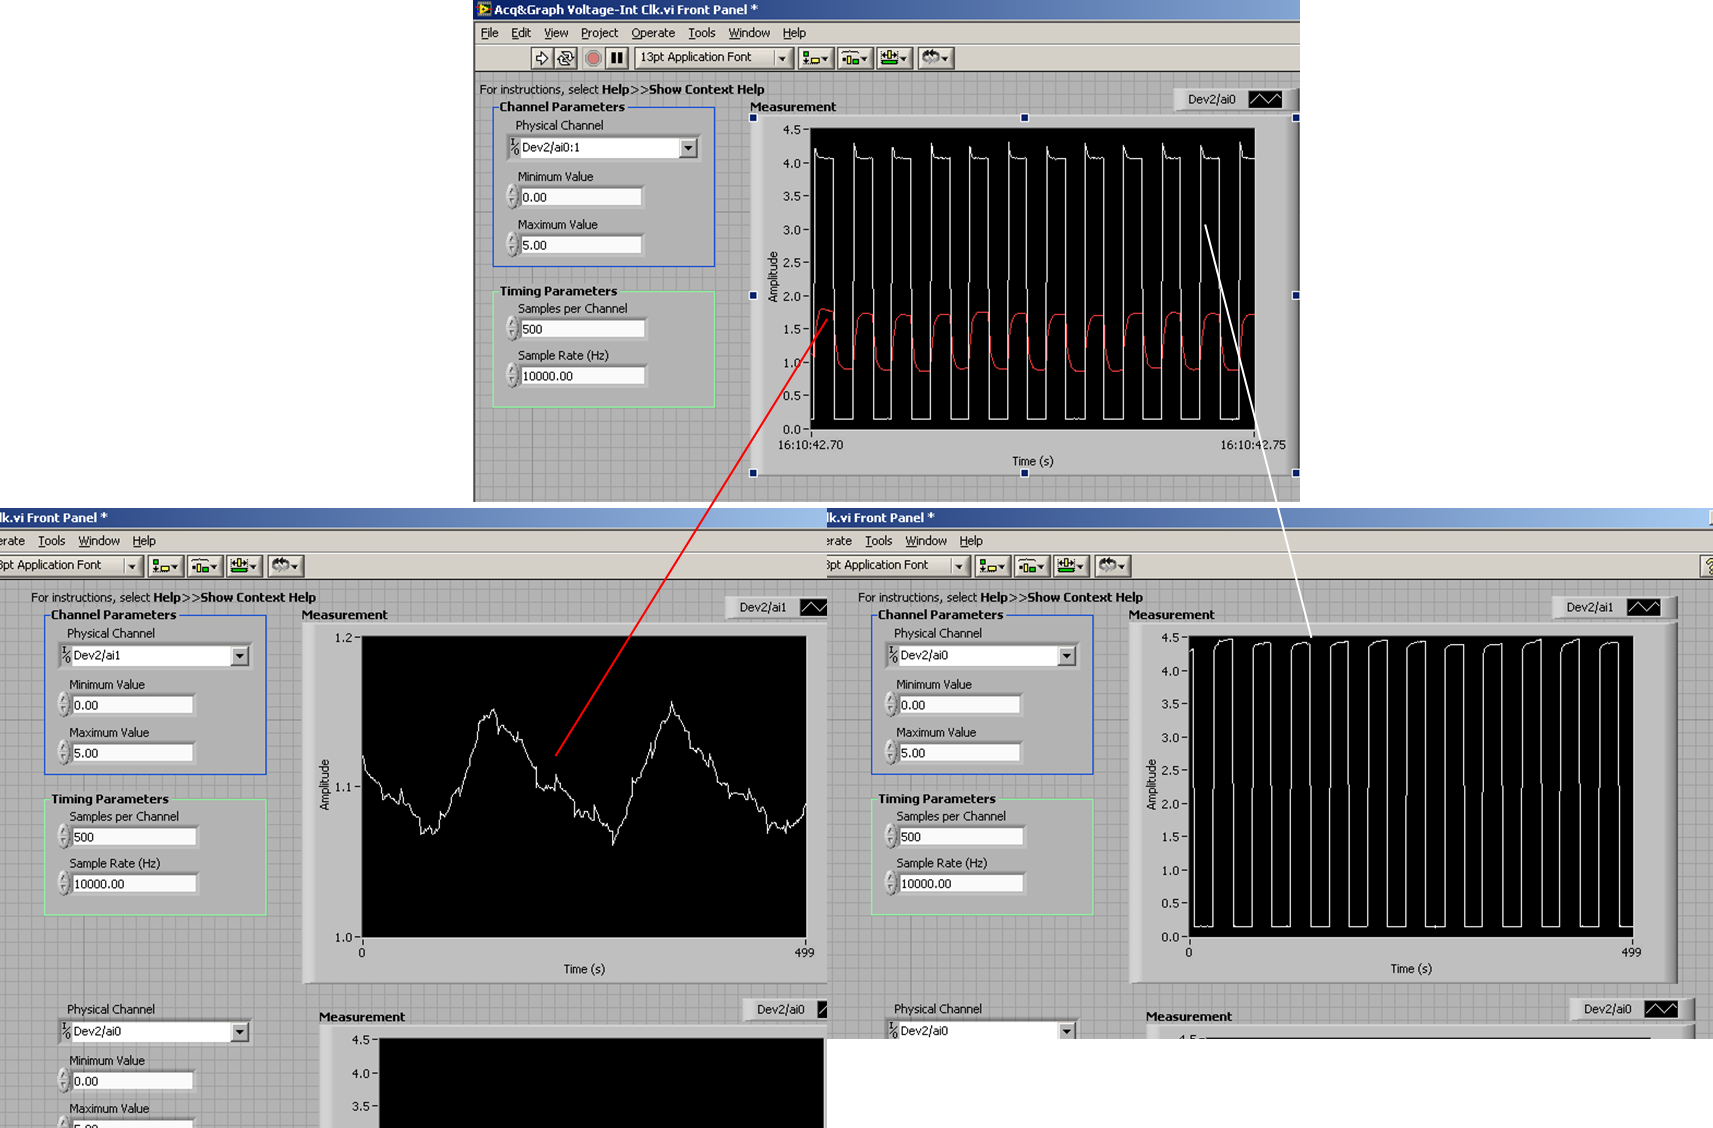
Task: Click Minimum Value stepper in top window
Action: (x=512, y=197)
